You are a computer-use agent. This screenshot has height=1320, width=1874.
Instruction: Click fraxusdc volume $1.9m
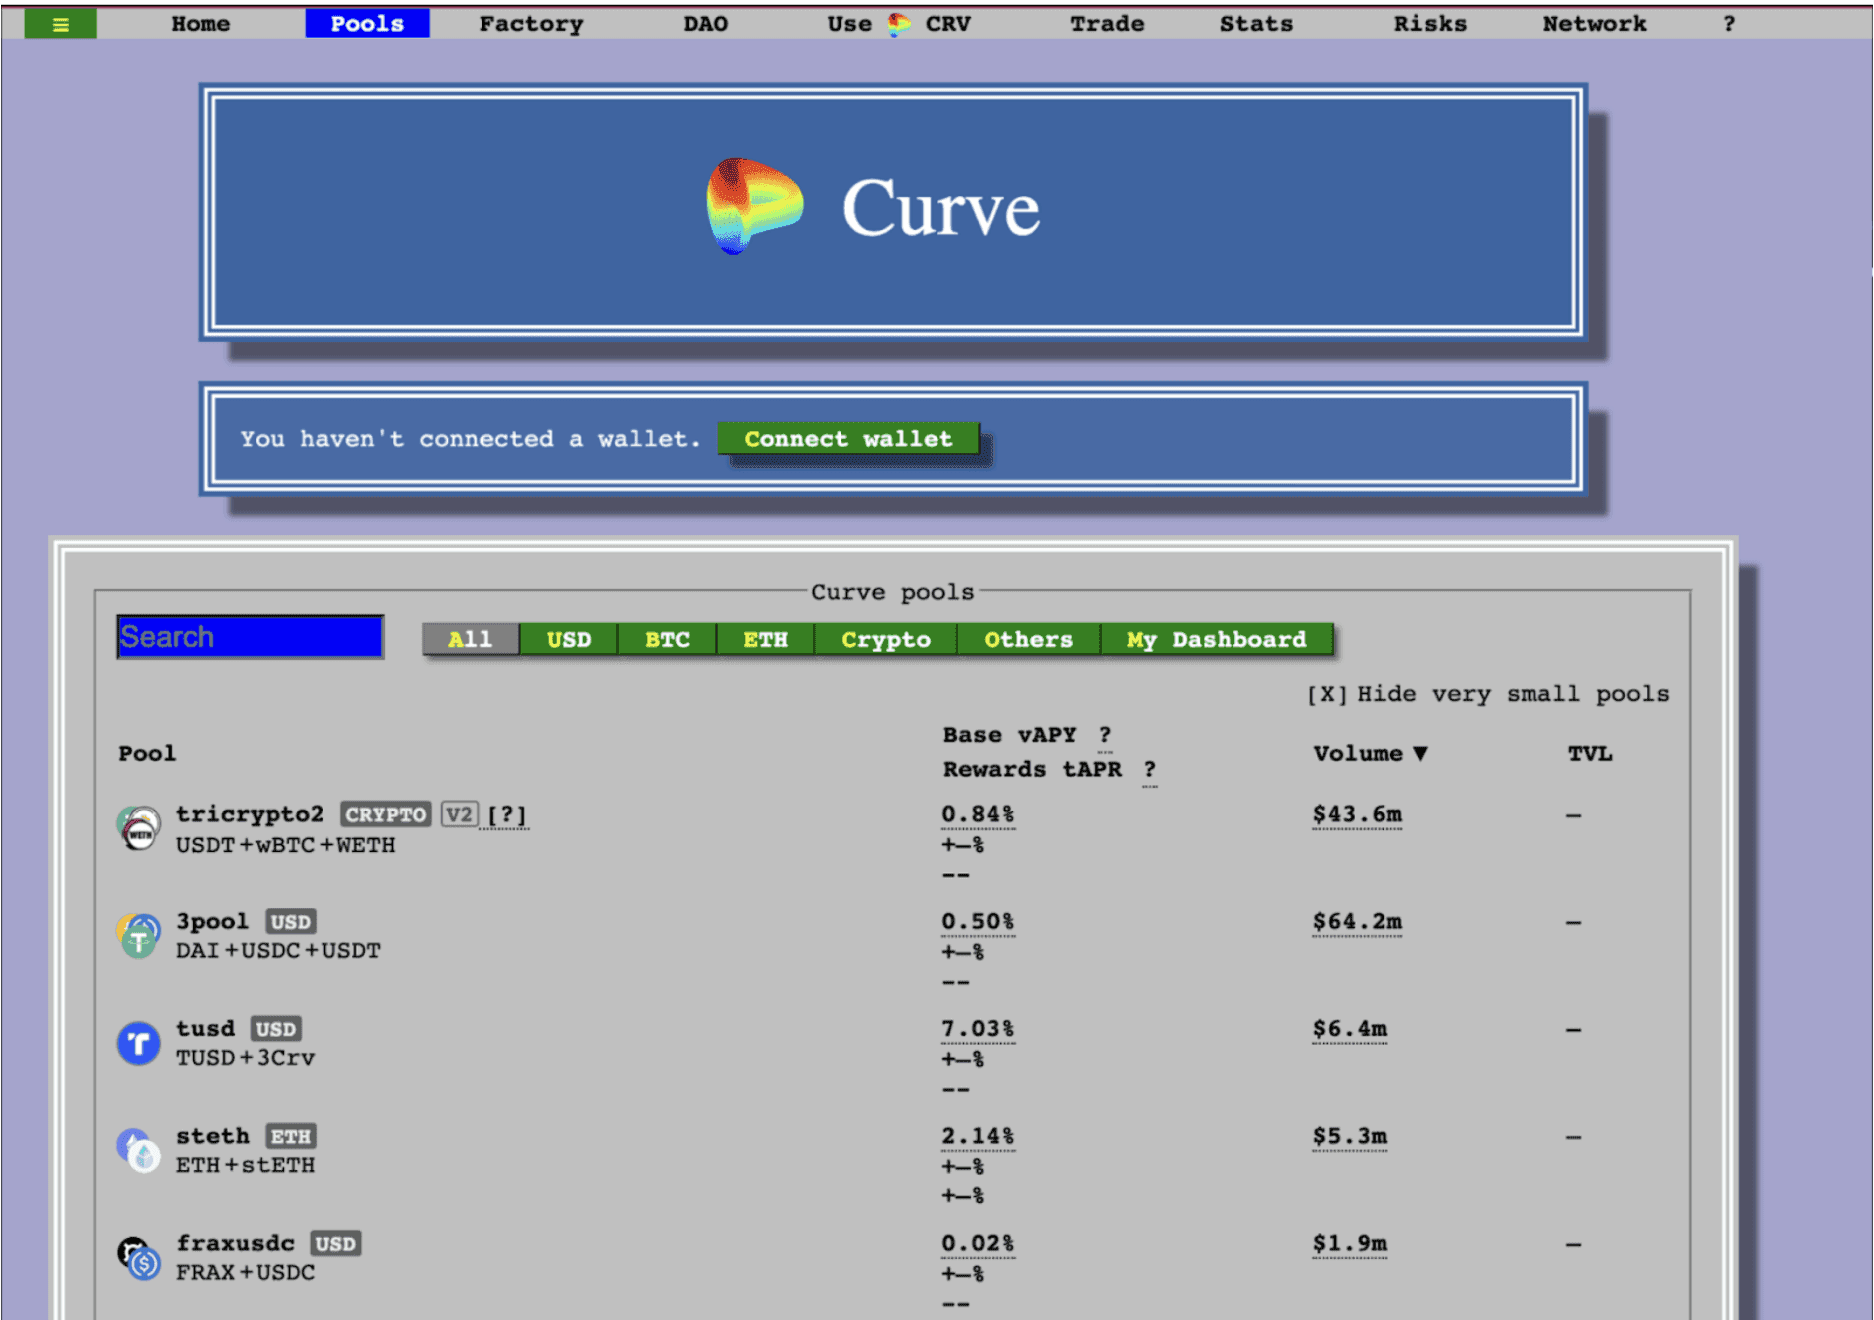coord(1350,1243)
